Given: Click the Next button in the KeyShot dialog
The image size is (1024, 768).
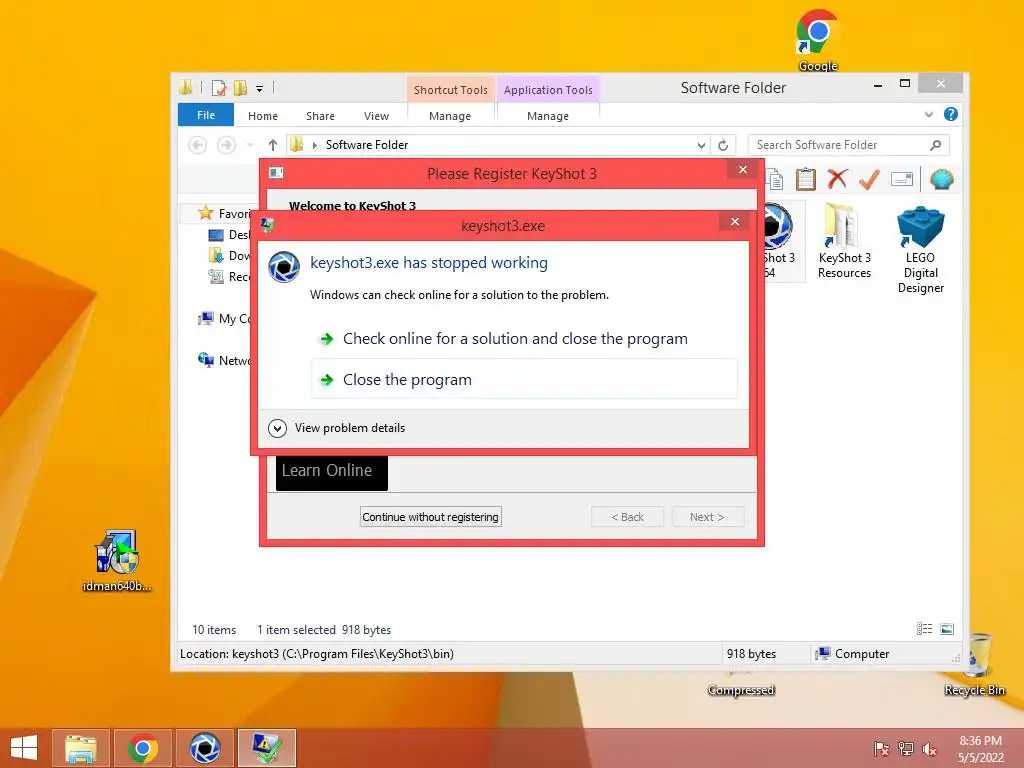Looking at the screenshot, I should [x=707, y=517].
